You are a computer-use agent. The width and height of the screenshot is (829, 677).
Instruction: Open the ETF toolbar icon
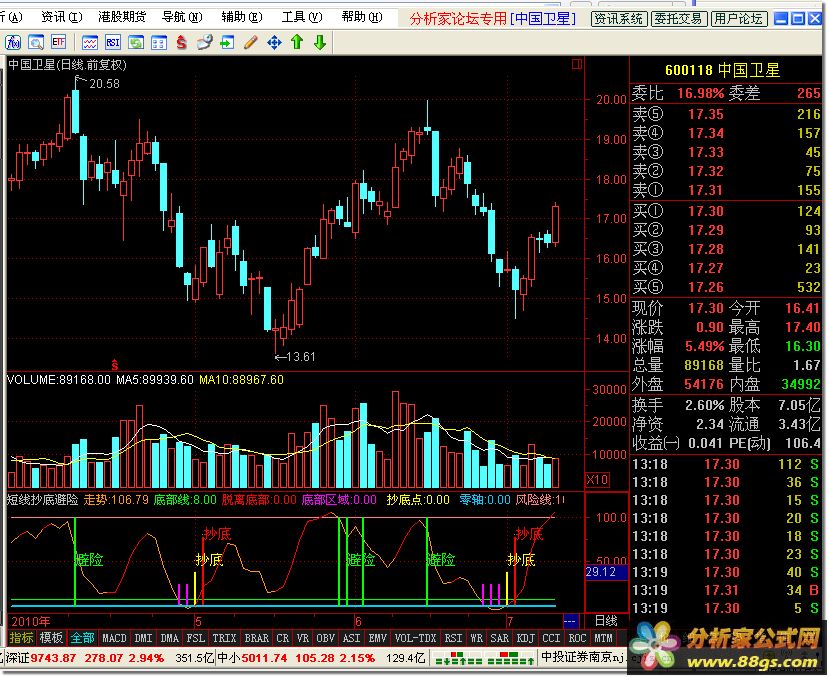[x=59, y=42]
